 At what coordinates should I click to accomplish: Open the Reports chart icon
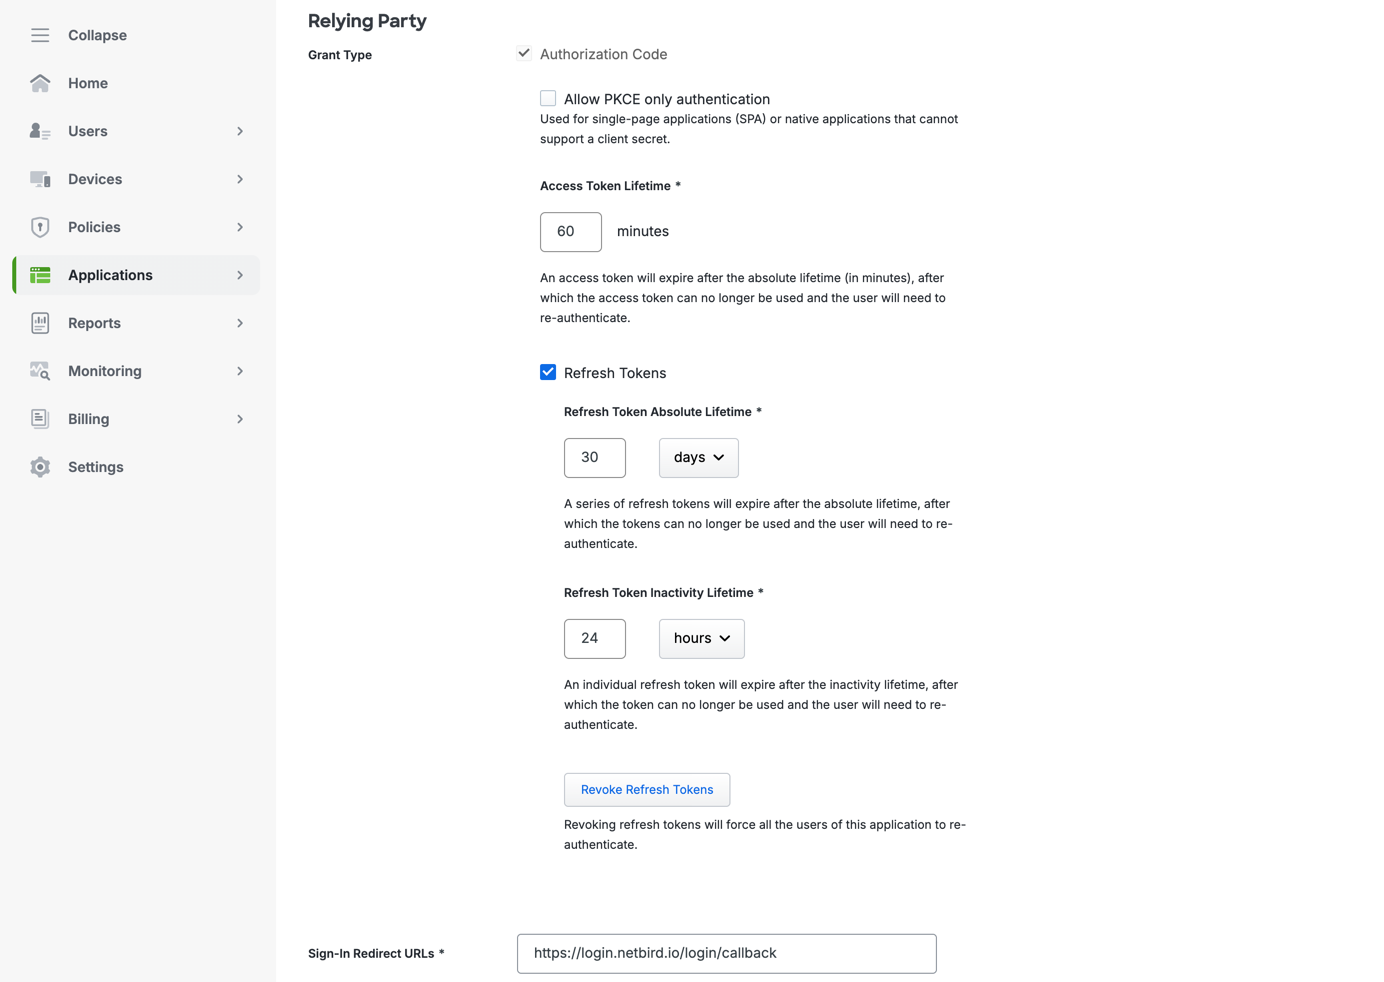pos(40,323)
